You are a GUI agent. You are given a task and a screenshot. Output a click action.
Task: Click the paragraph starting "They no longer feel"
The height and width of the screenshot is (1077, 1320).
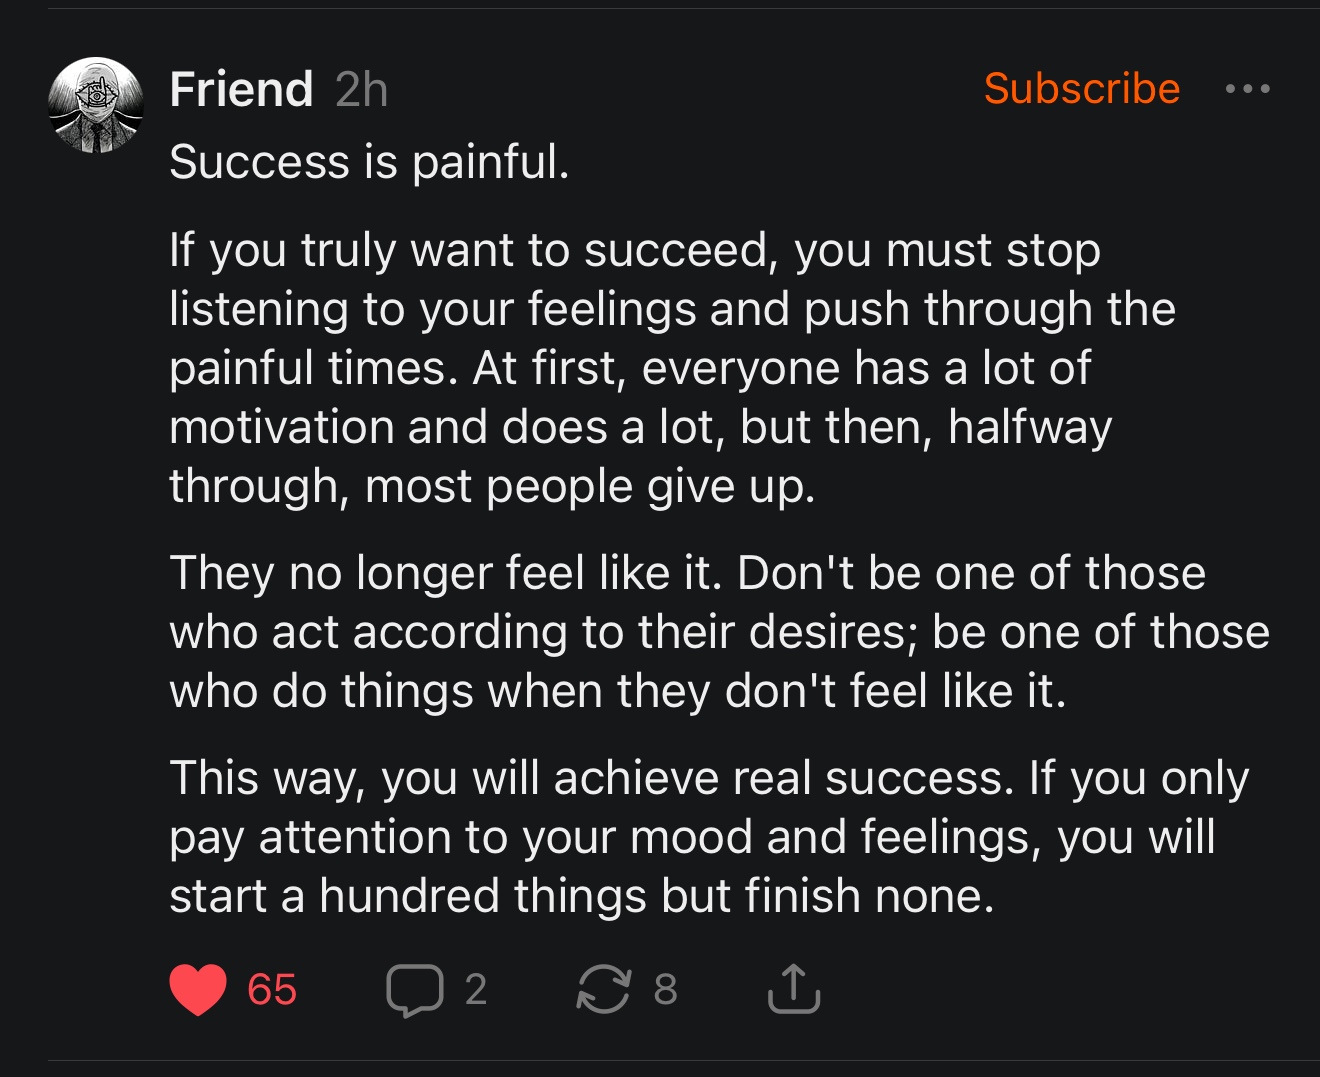(x=719, y=632)
